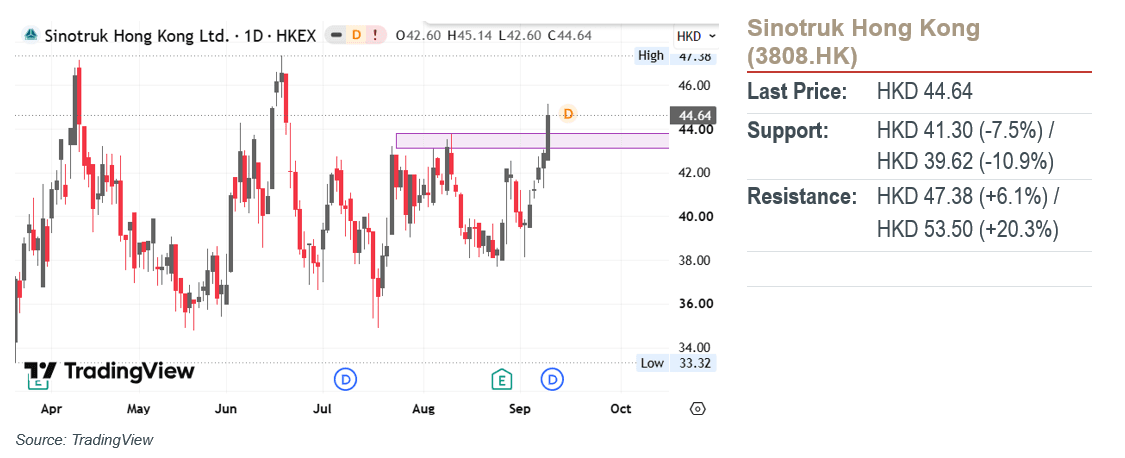1125x458 pixels.
Task: Click the Last Price label
Action: pos(797,92)
